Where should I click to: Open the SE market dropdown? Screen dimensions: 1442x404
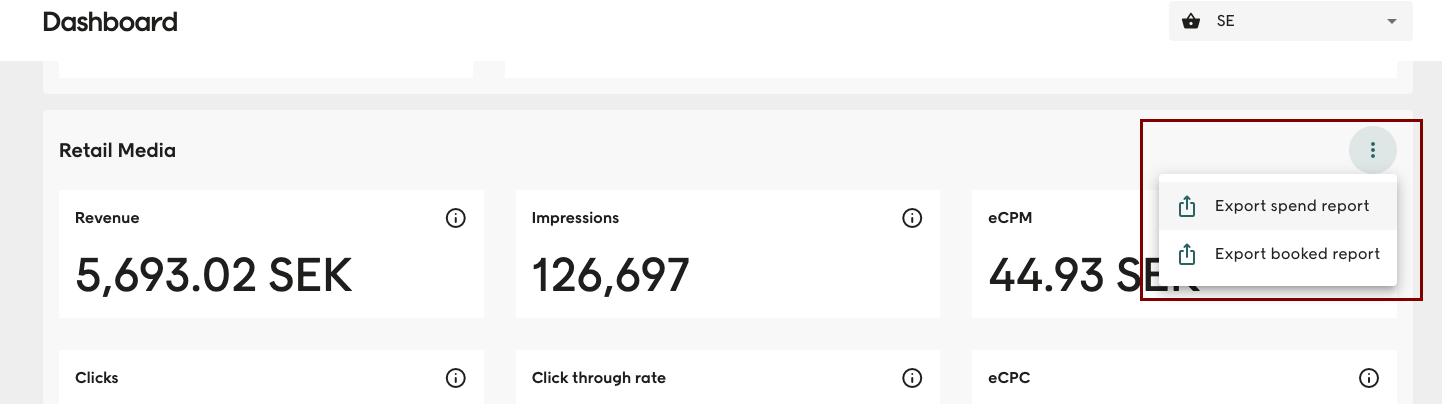pyautogui.click(x=1290, y=21)
